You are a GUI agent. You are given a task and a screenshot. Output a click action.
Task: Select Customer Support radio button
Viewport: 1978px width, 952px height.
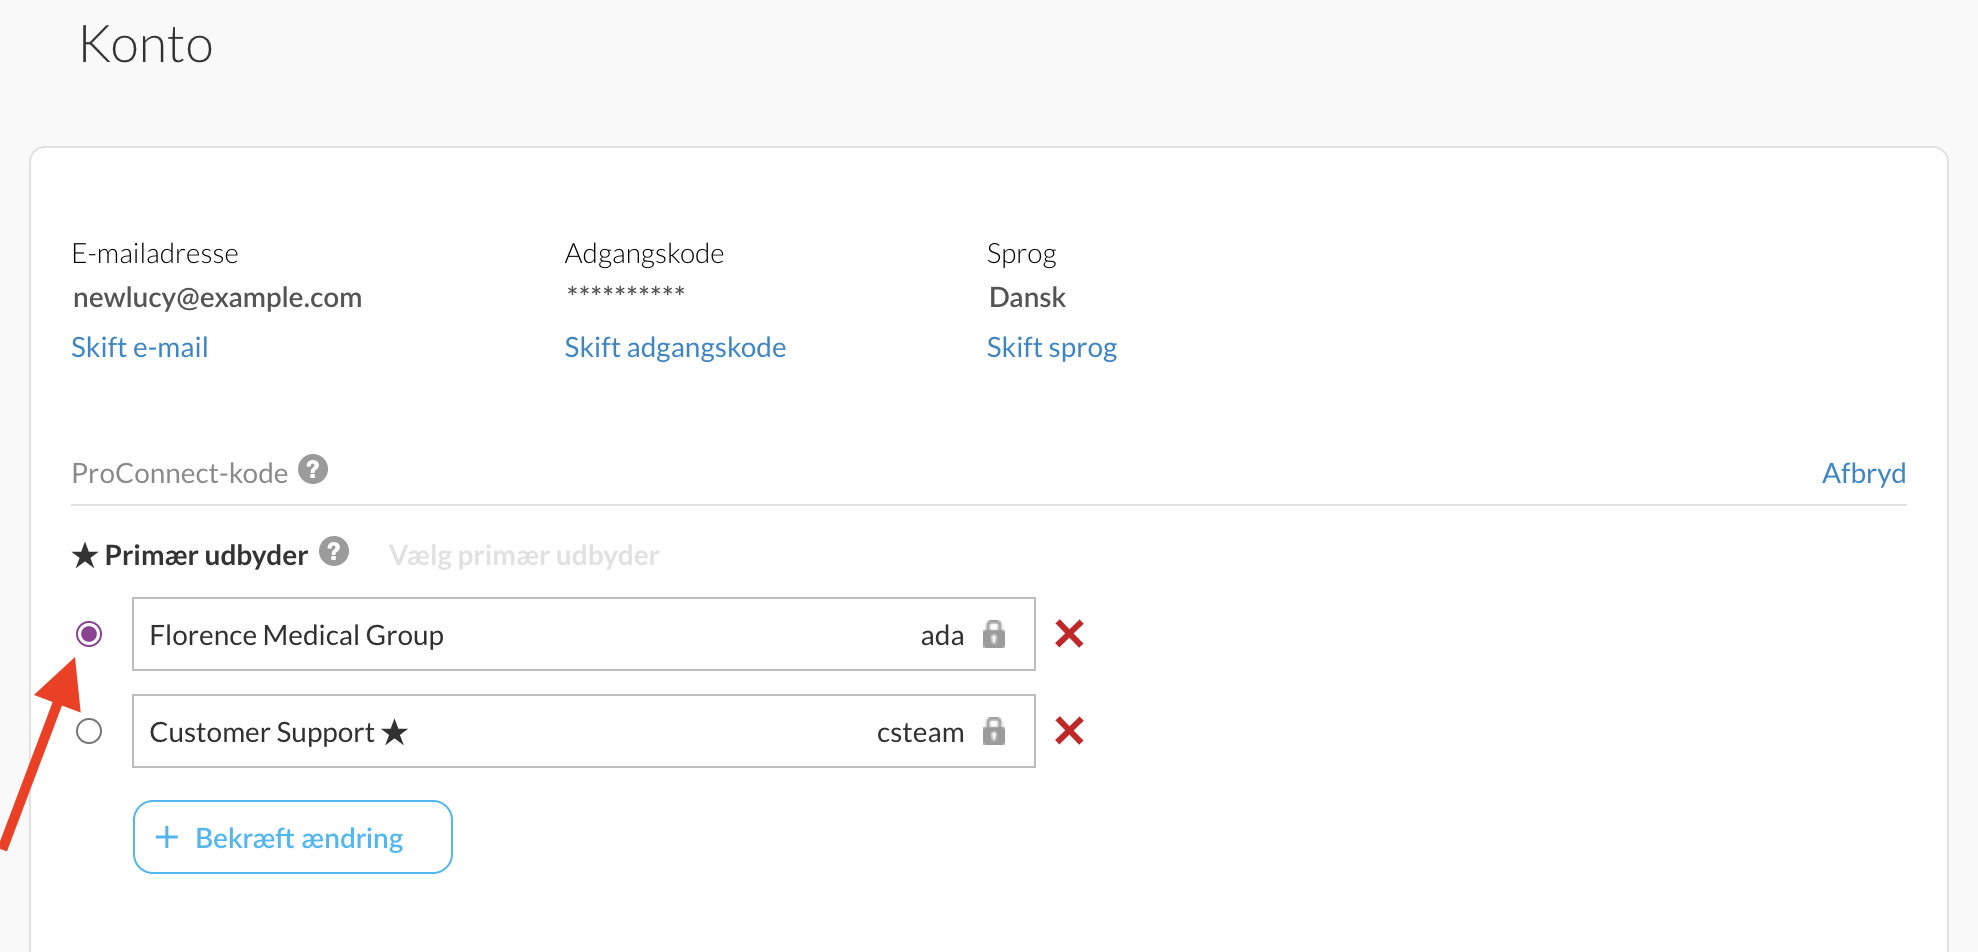click(x=89, y=731)
